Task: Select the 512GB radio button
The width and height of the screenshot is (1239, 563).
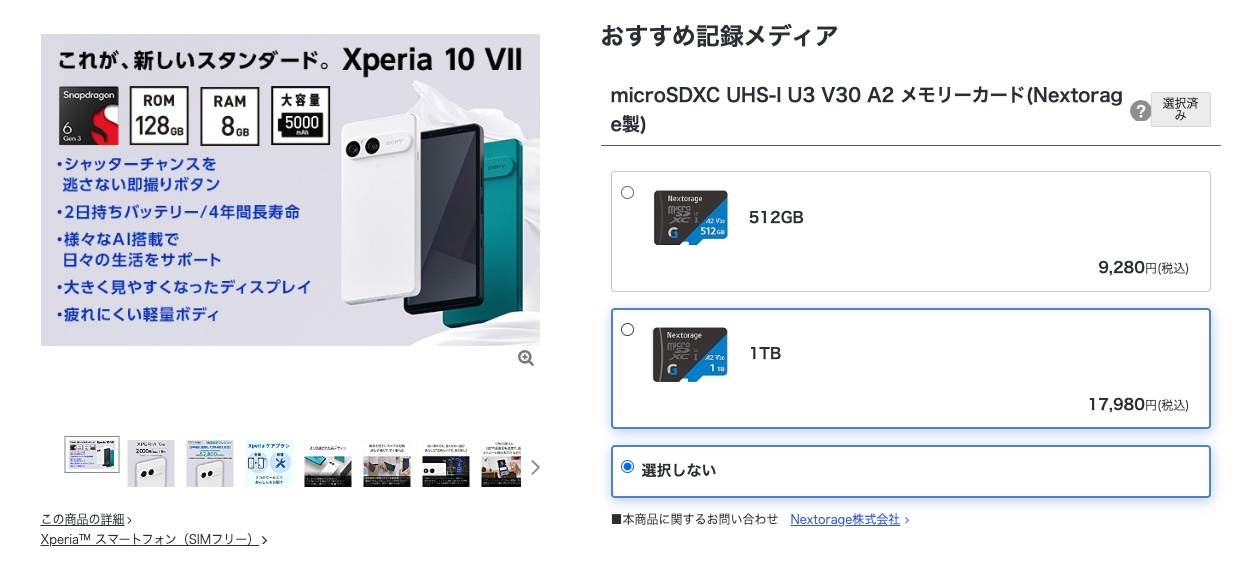Action: coord(627,193)
